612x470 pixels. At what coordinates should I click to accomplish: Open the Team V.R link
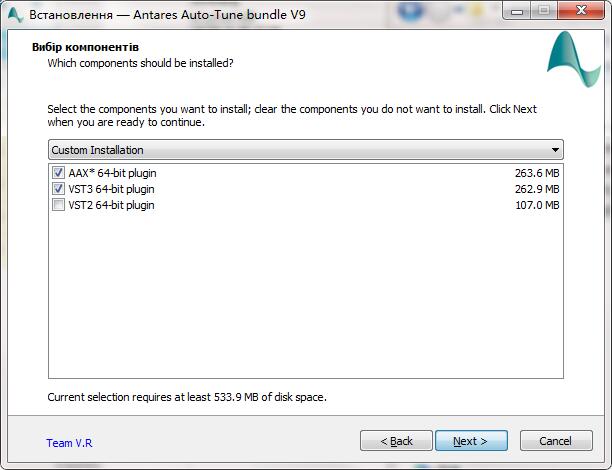tap(69, 443)
